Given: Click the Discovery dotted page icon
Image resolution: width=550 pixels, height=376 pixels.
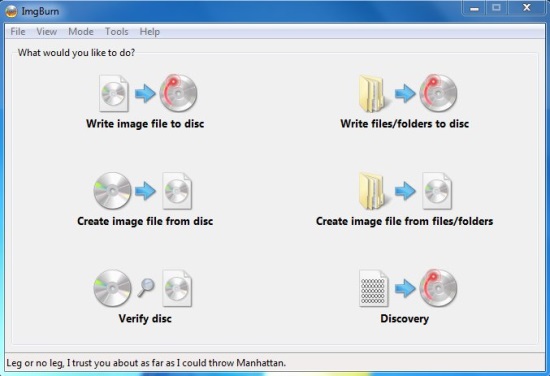Looking at the screenshot, I should (374, 288).
